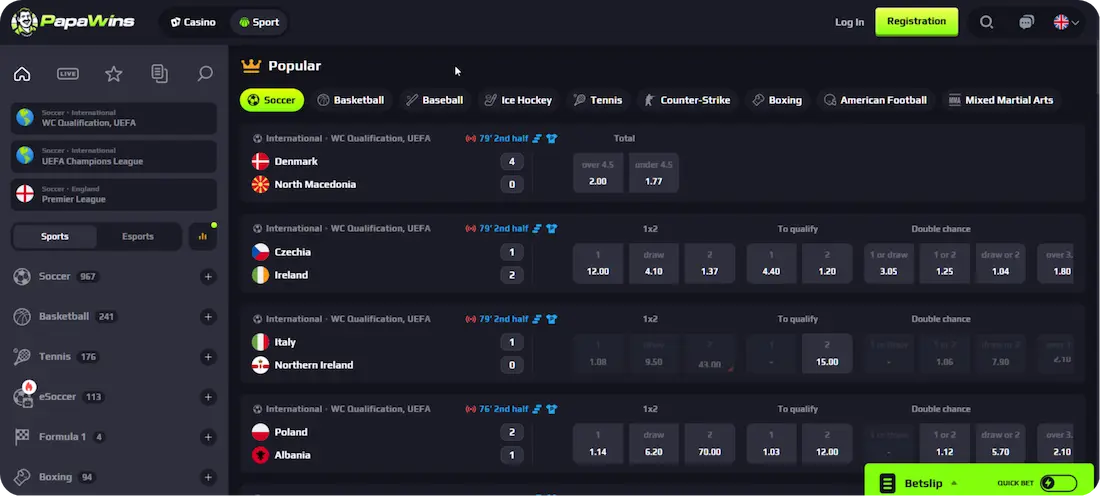The width and height of the screenshot is (1100, 496).
Task: Open the Italy team name row
Action: [x=285, y=342]
